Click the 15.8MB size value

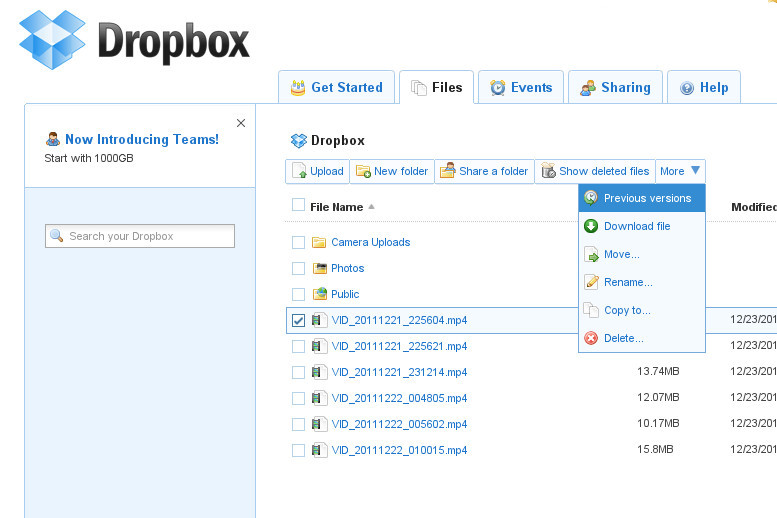pyautogui.click(x=655, y=449)
